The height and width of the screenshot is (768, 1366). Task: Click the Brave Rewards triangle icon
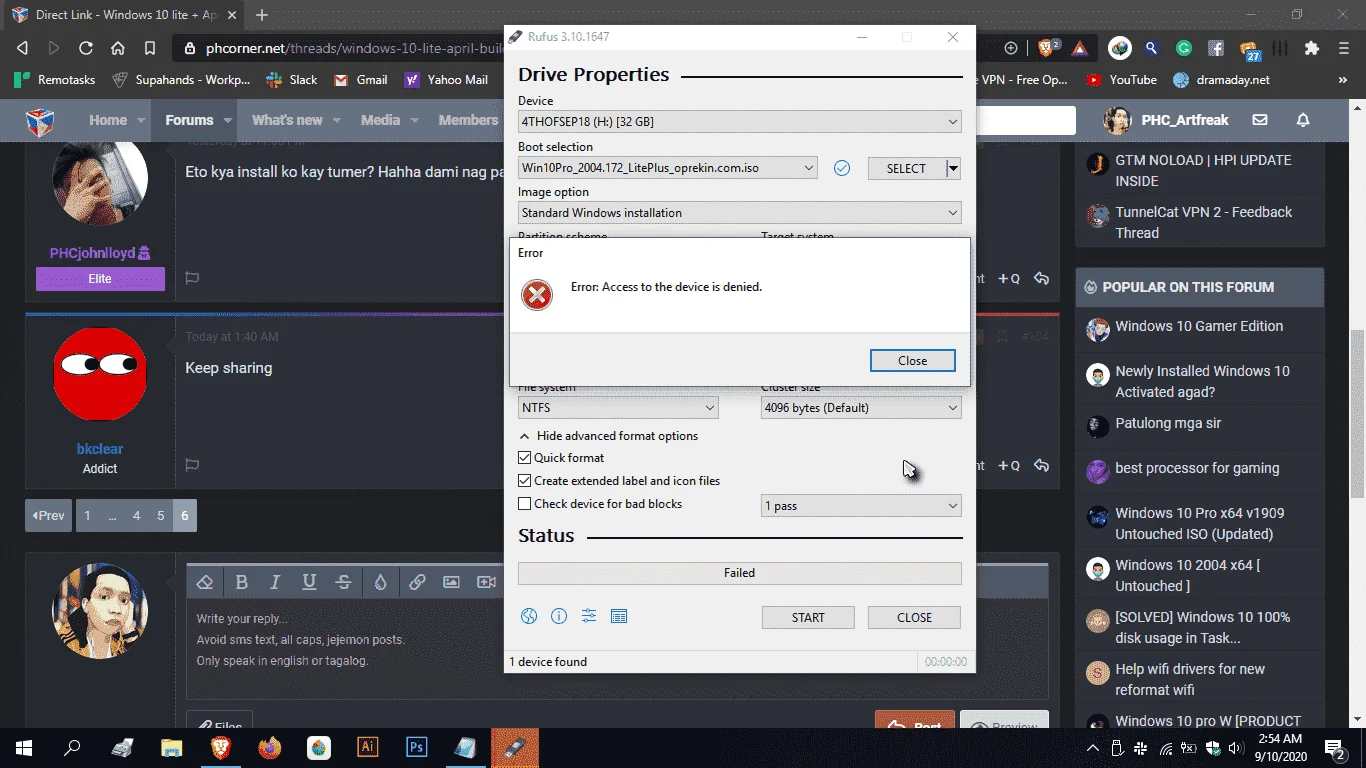click(1080, 48)
